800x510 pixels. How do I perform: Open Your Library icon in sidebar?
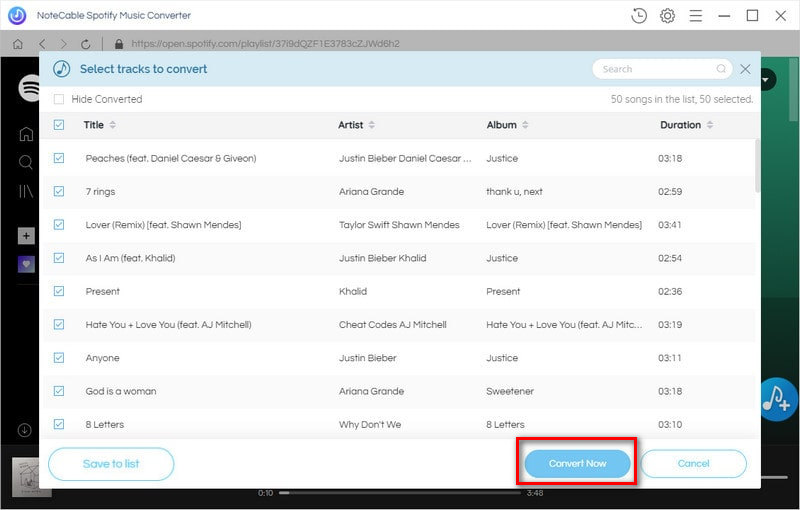26,191
